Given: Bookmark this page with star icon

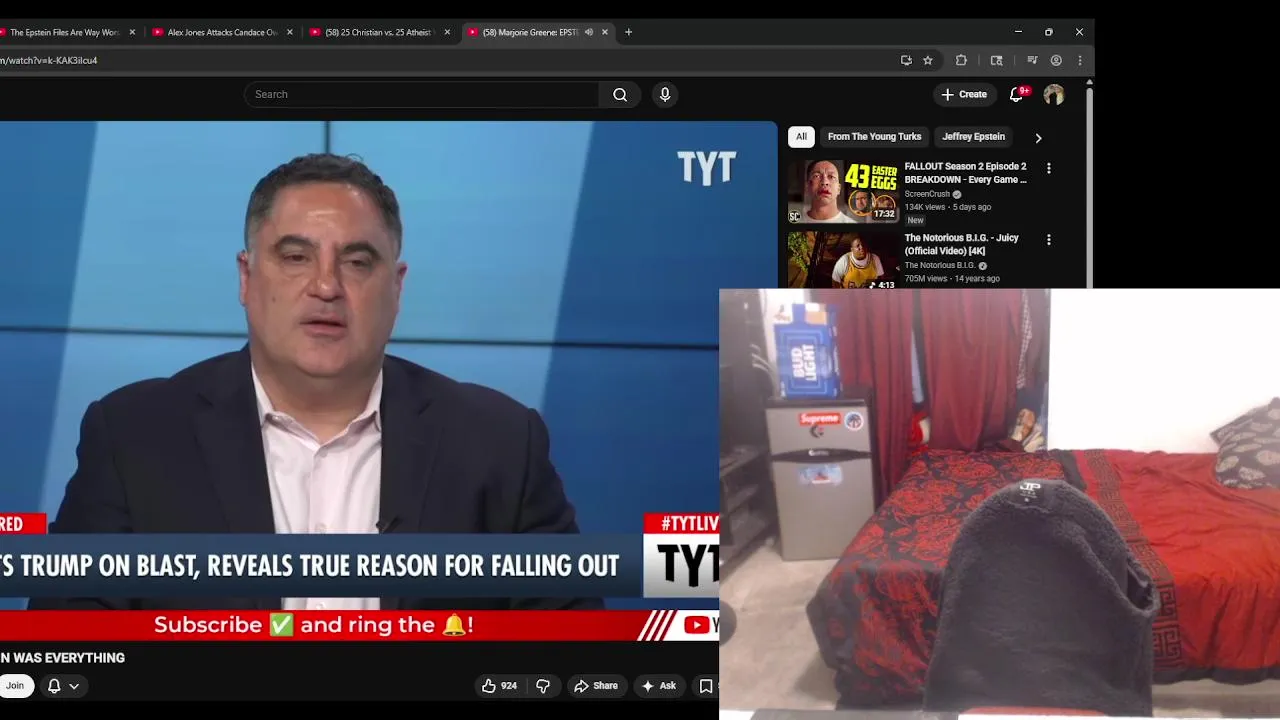Looking at the screenshot, I should click(x=928, y=60).
